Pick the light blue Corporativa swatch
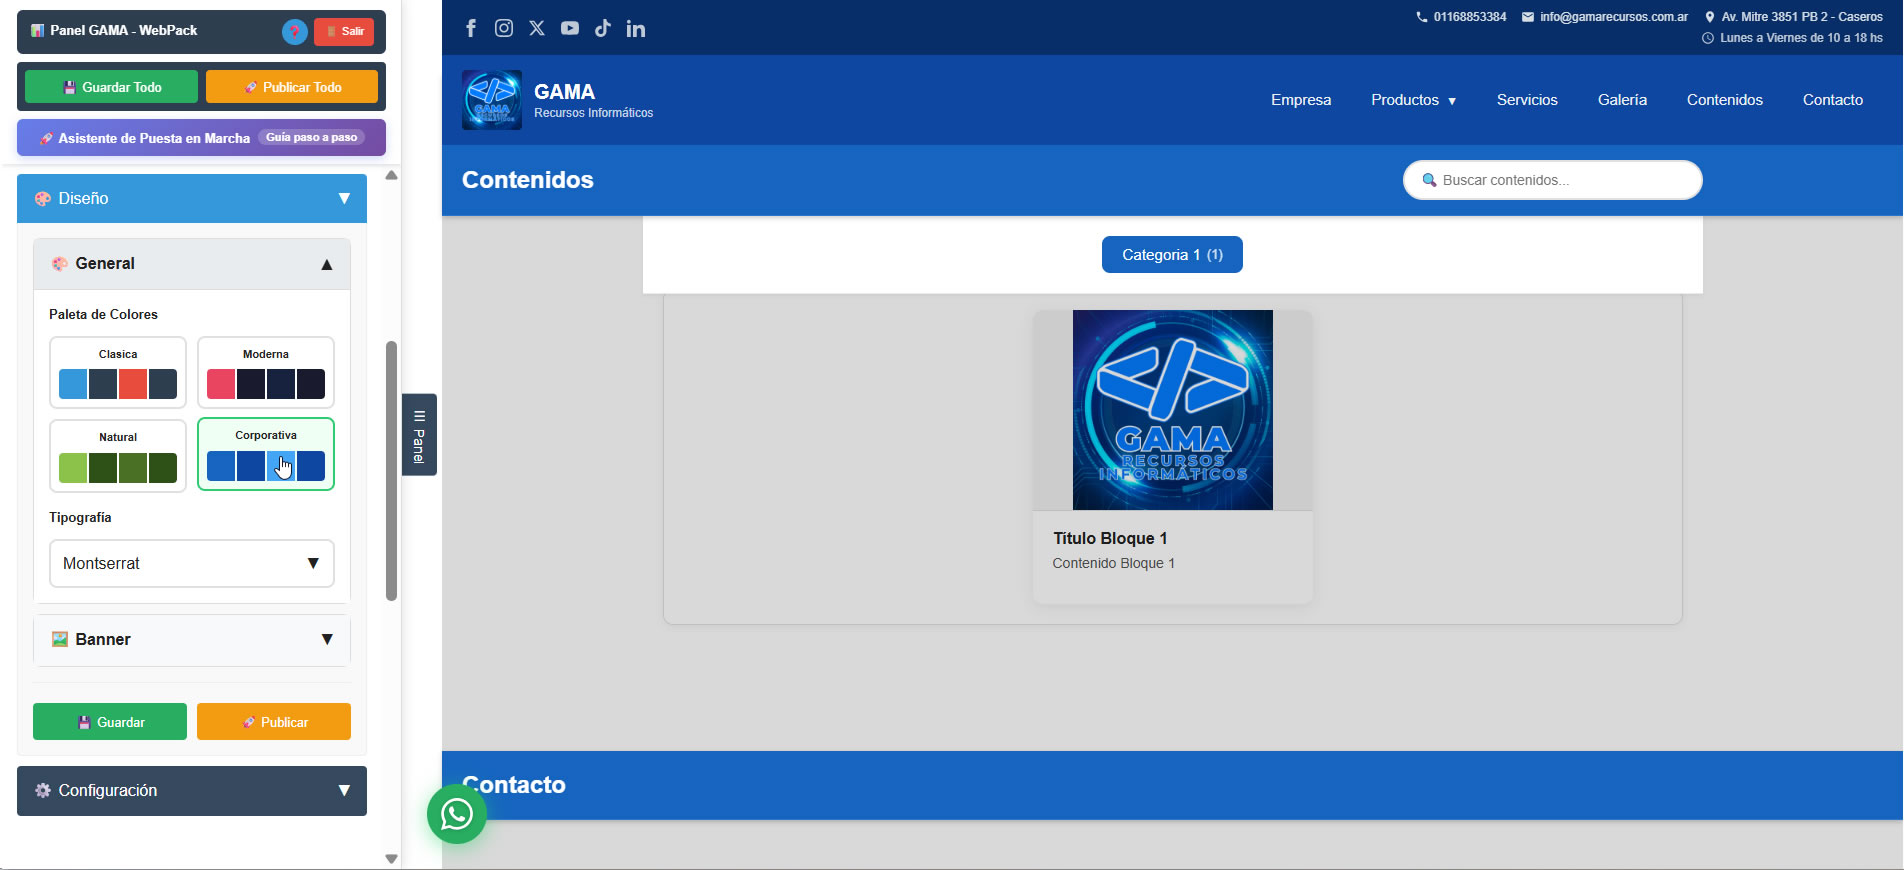This screenshot has width=1904, height=870. pos(281,466)
